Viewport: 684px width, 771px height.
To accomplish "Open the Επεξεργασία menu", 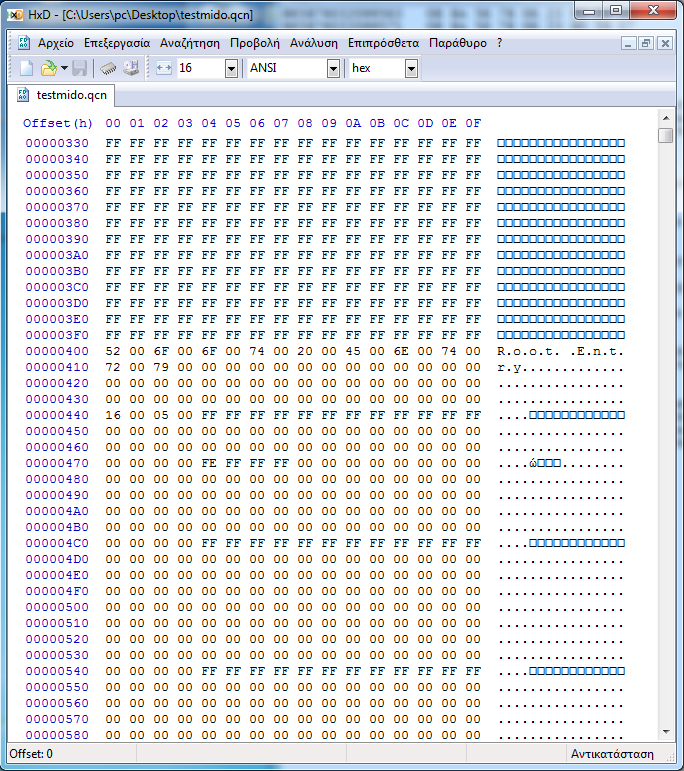I will pyautogui.click(x=117, y=43).
